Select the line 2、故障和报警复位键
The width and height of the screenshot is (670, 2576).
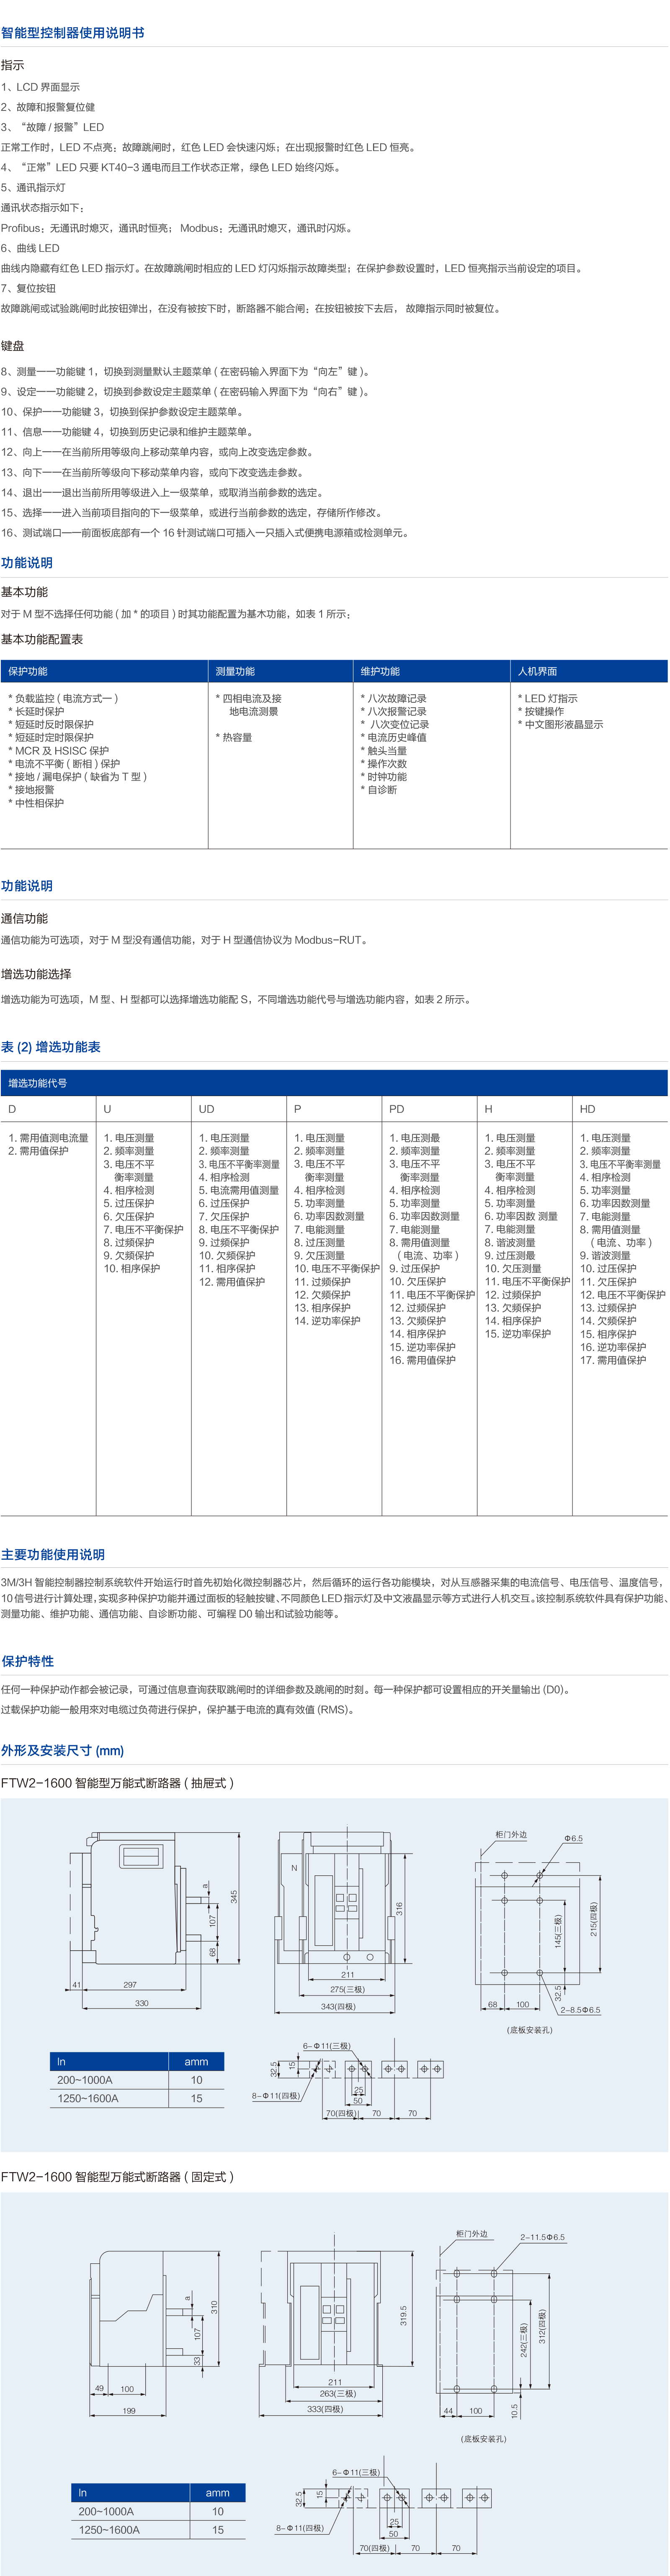pos(48,107)
